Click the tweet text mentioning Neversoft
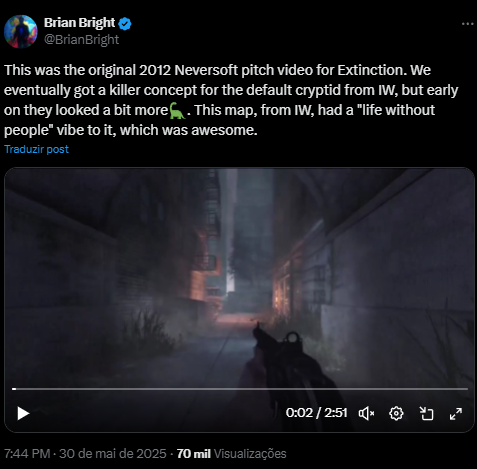 coord(231,100)
